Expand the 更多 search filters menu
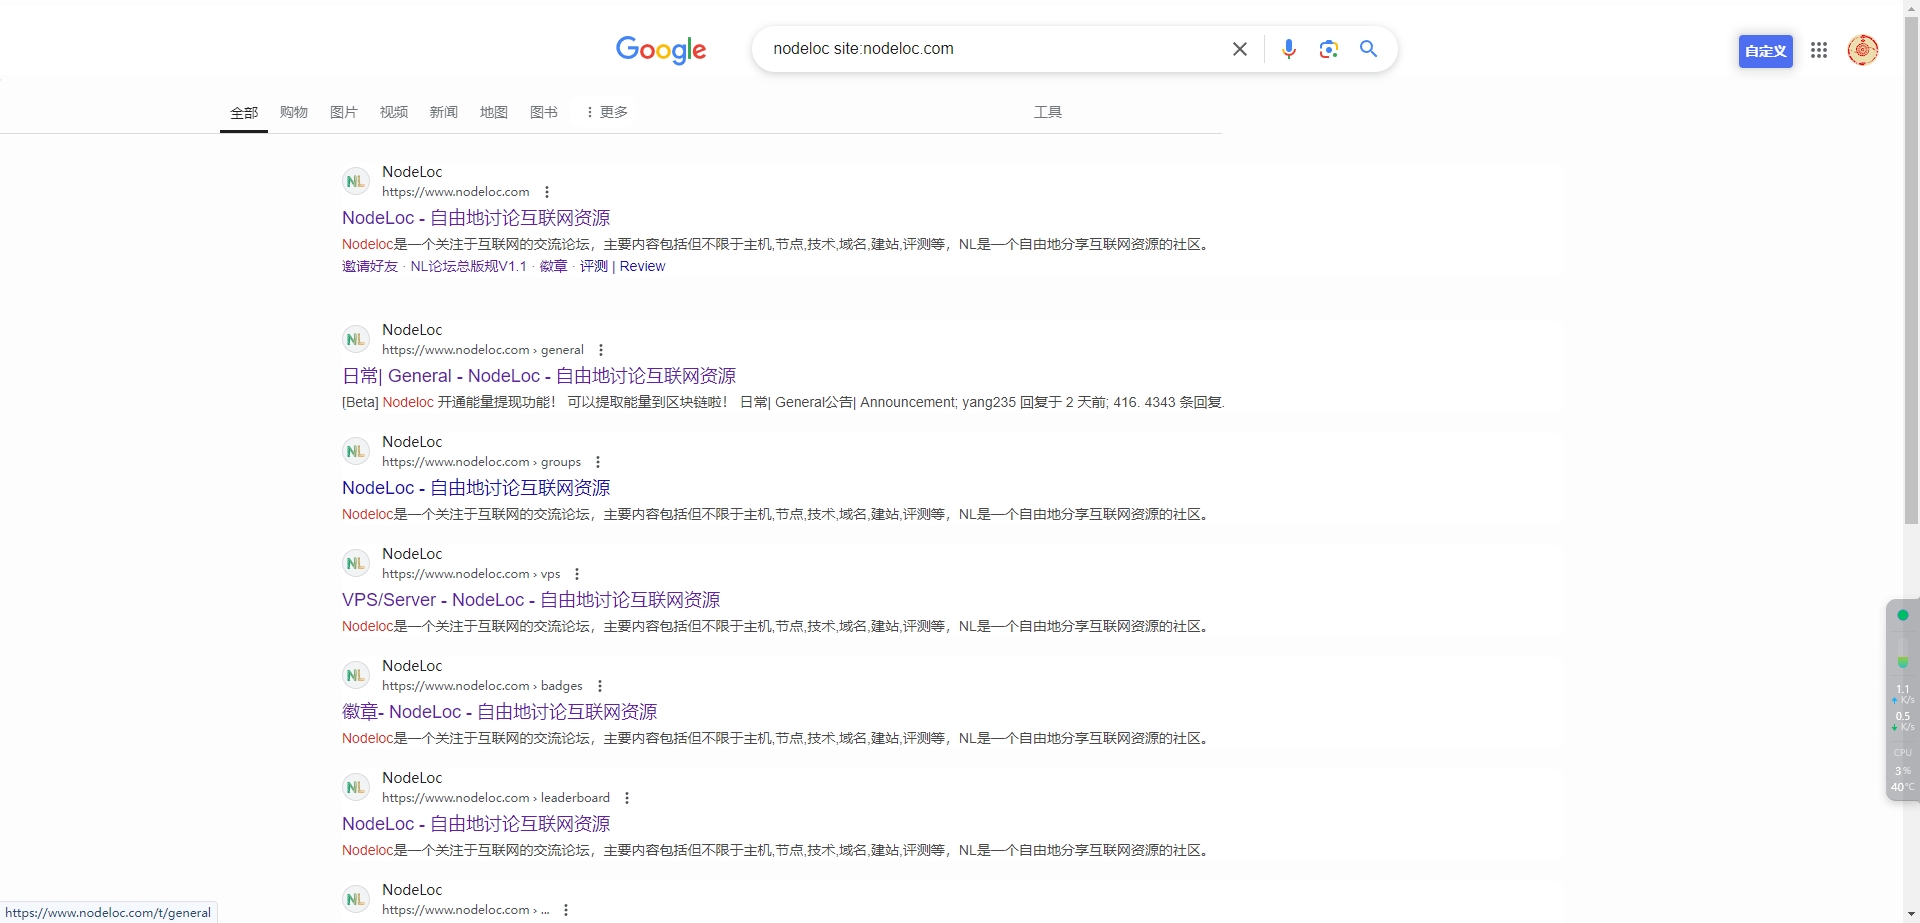 coord(607,112)
